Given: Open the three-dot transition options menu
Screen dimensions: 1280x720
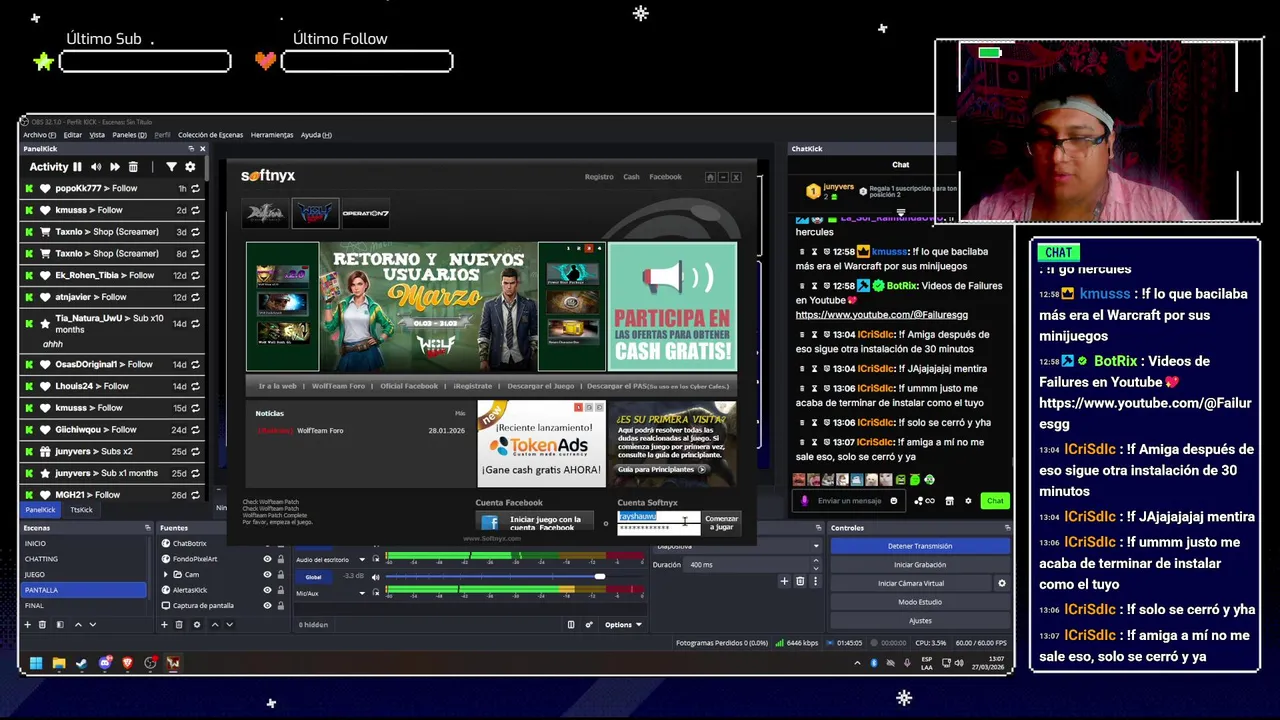Looking at the screenshot, I should (814, 581).
